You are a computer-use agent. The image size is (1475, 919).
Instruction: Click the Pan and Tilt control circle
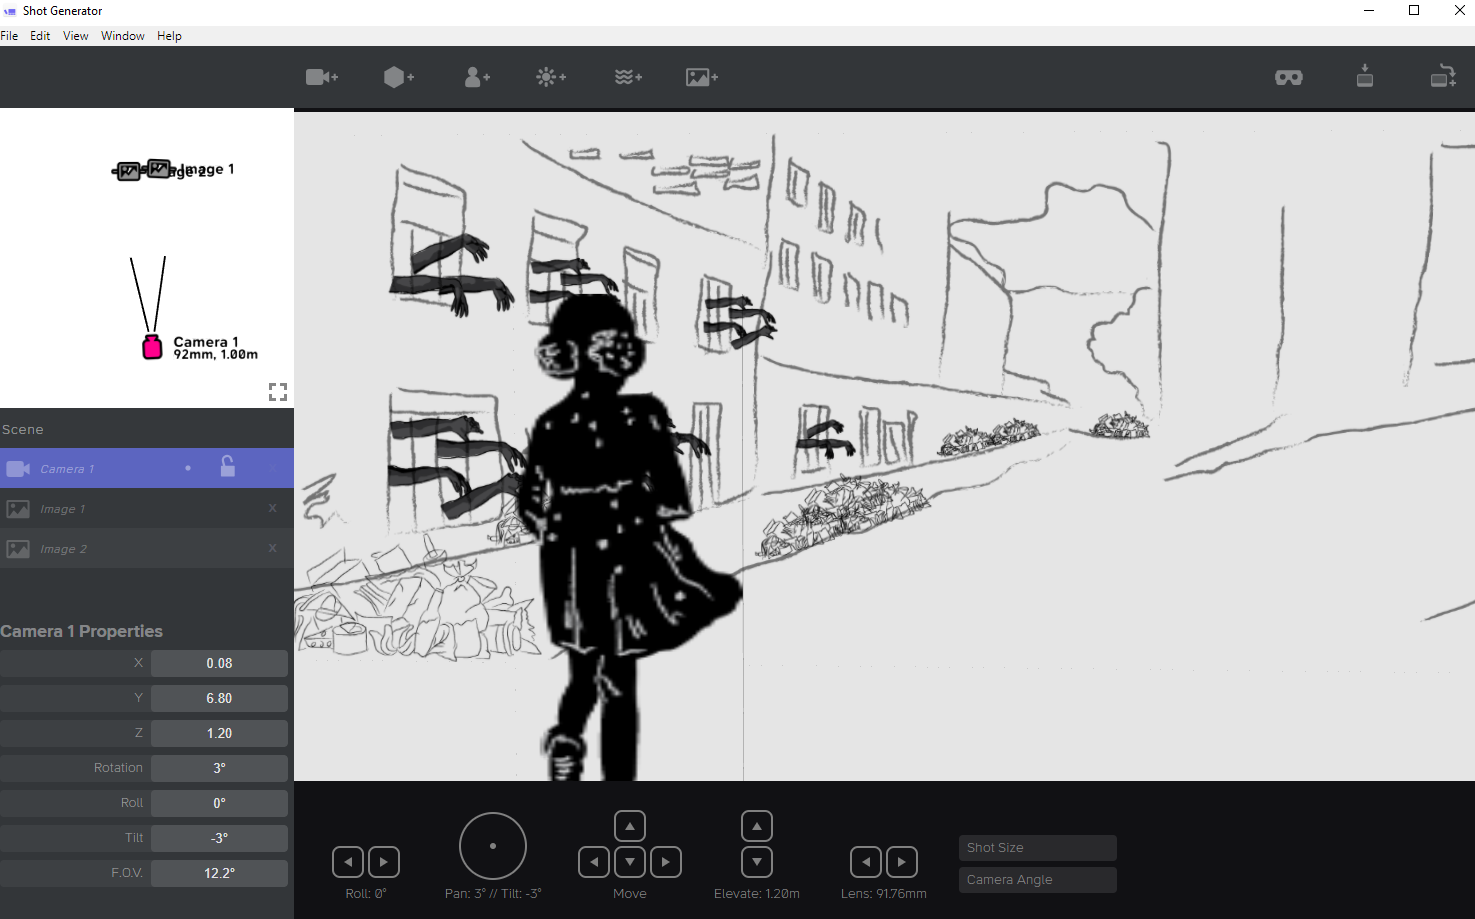(492, 845)
